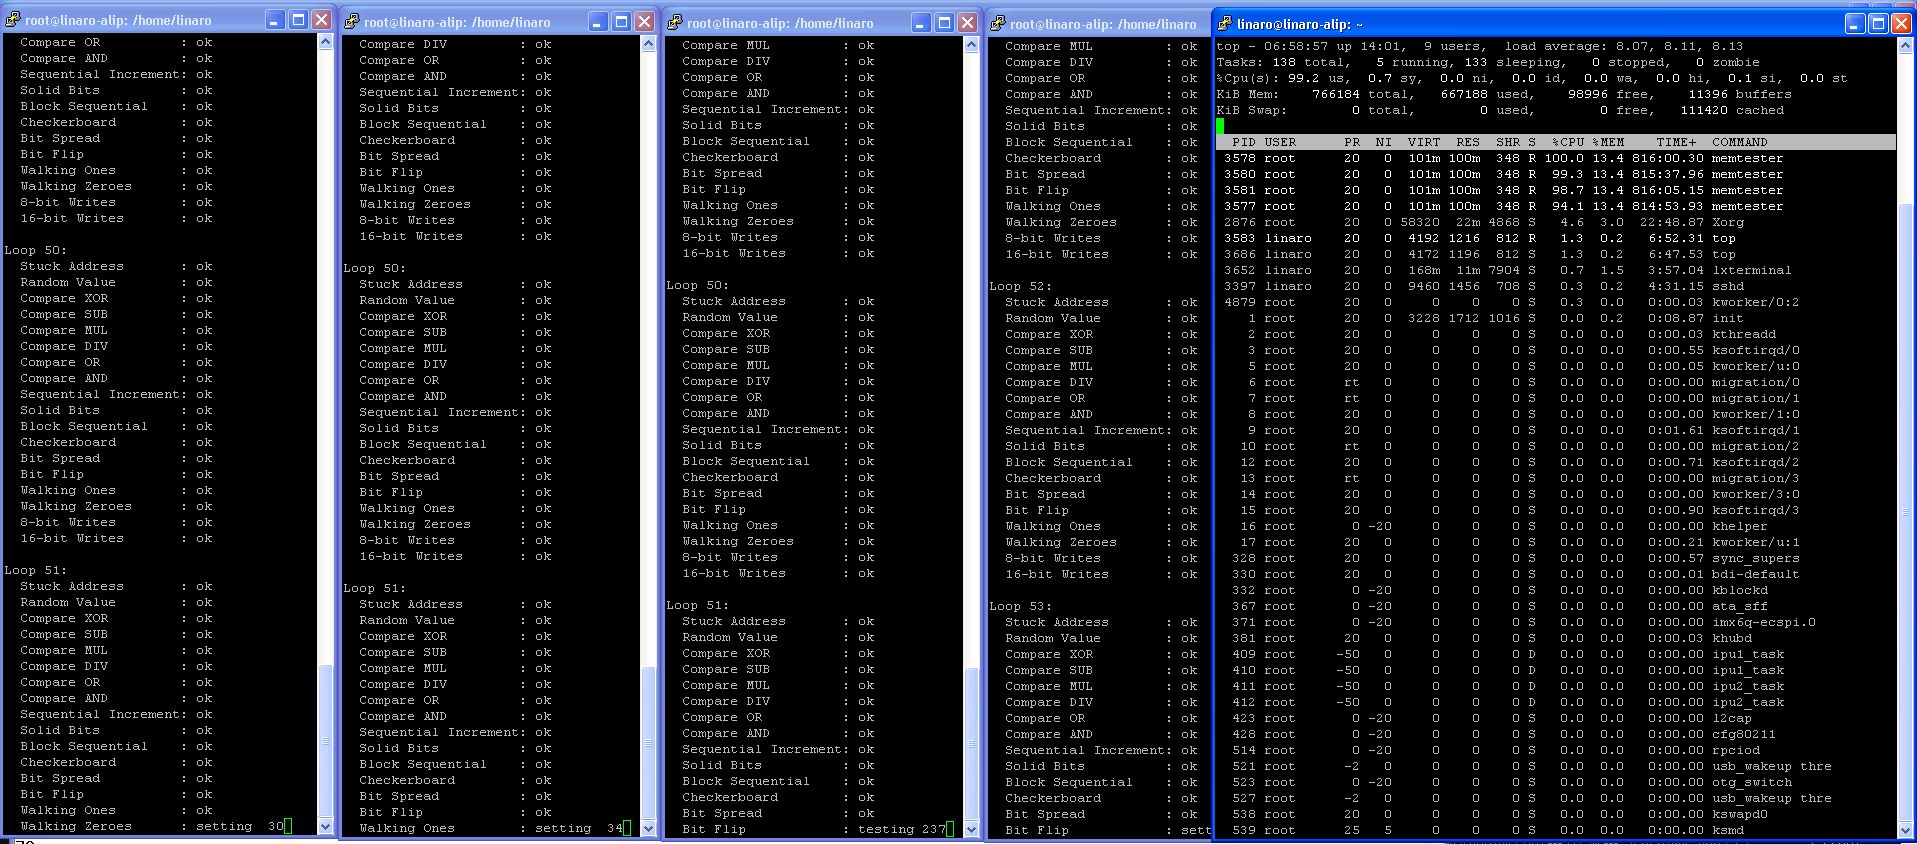This screenshot has height=844, width=1917.
Task: Click the 'Loop 53:' heading text
Action: point(1020,606)
